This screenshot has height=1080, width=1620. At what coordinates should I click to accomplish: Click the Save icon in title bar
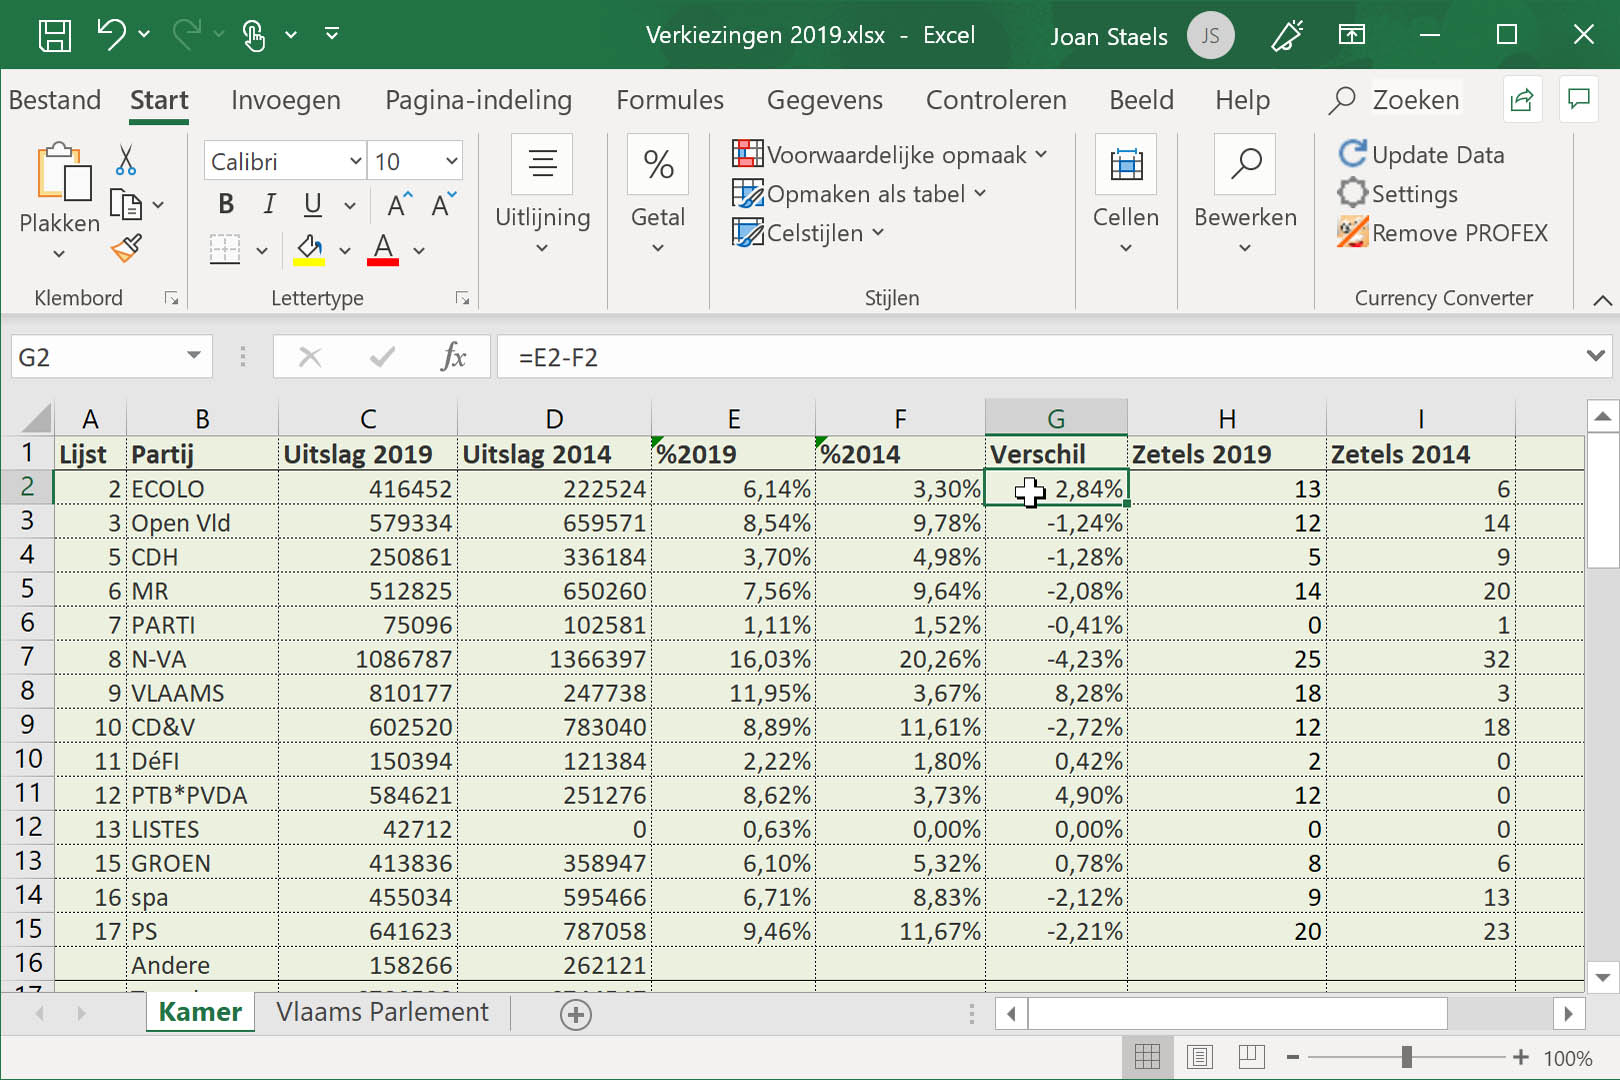pyautogui.click(x=54, y=35)
